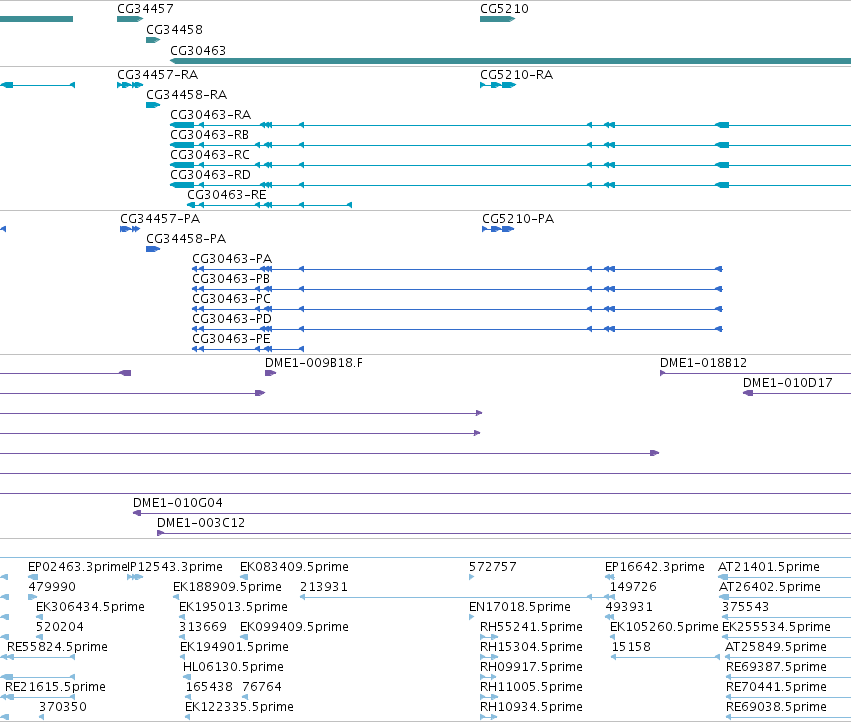851x722 pixels.
Task: Select EST EK122335.5prime
Action: (x=239, y=707)
